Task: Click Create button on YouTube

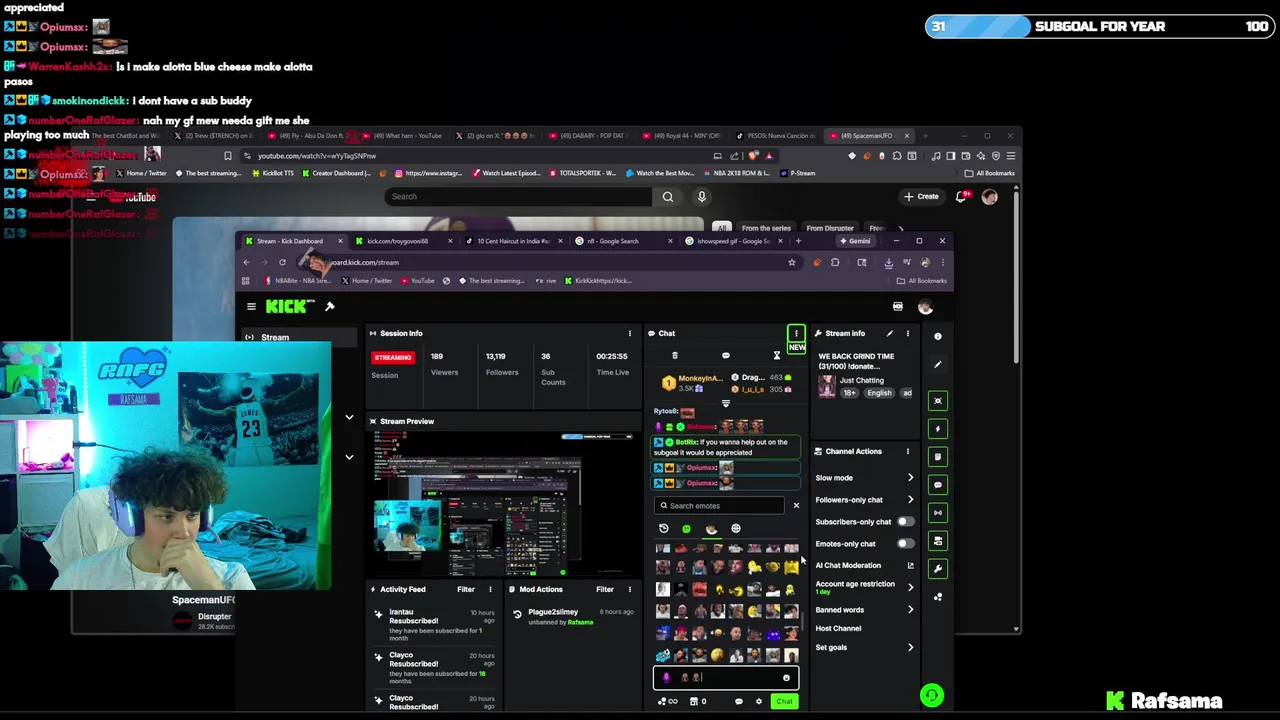Action: point(921,196)
